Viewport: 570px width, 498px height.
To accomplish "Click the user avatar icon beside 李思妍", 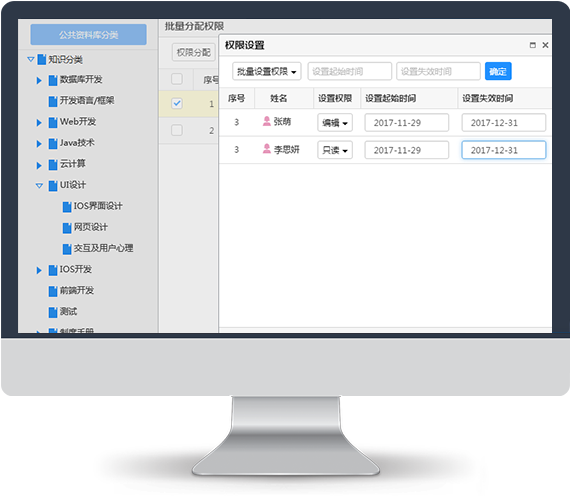I will 266,149.
